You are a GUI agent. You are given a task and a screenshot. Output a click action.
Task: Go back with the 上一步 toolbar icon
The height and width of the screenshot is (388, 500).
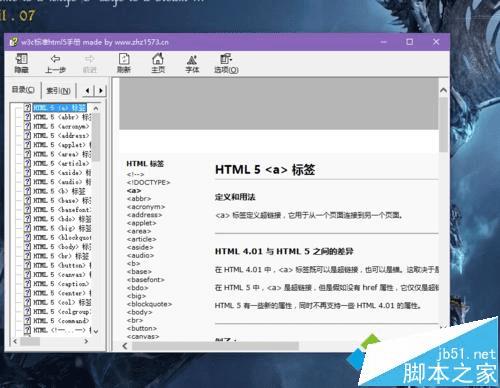55,63
